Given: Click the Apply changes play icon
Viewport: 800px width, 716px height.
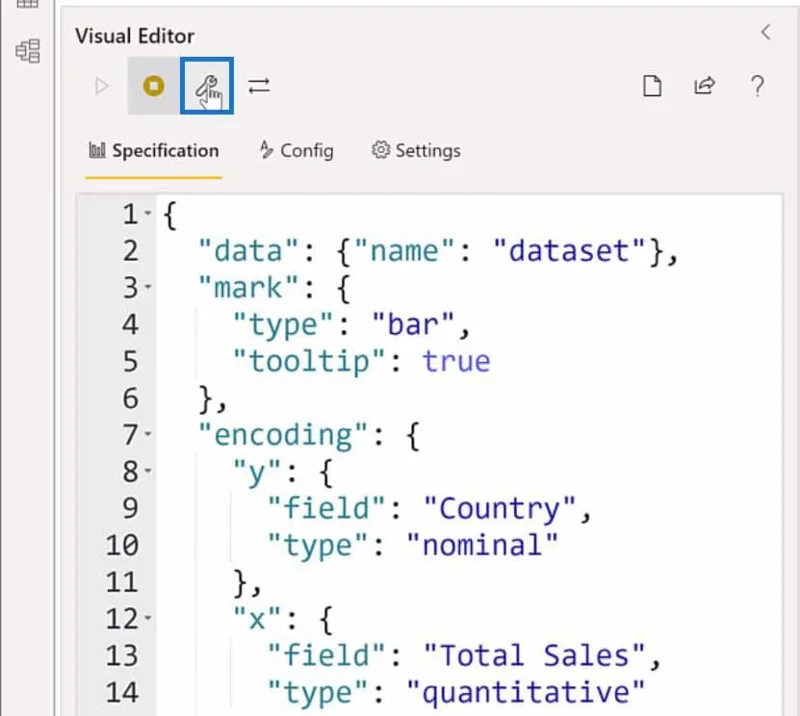Looking at the screenshot, I should (102, 86).
